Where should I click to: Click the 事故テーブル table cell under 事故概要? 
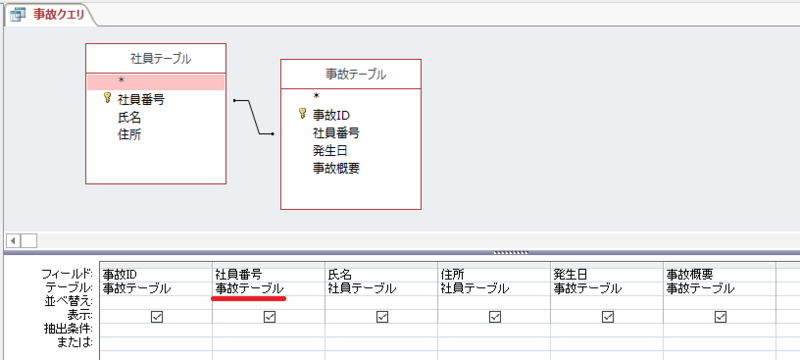pos(720,289)
